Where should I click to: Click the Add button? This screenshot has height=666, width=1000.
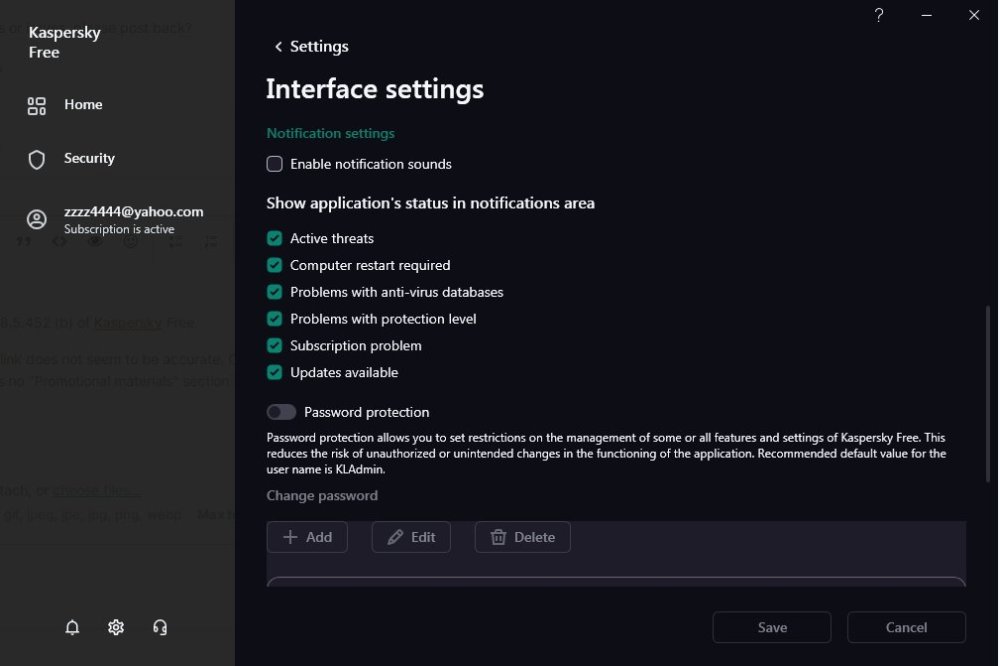[x=307, y=537]
